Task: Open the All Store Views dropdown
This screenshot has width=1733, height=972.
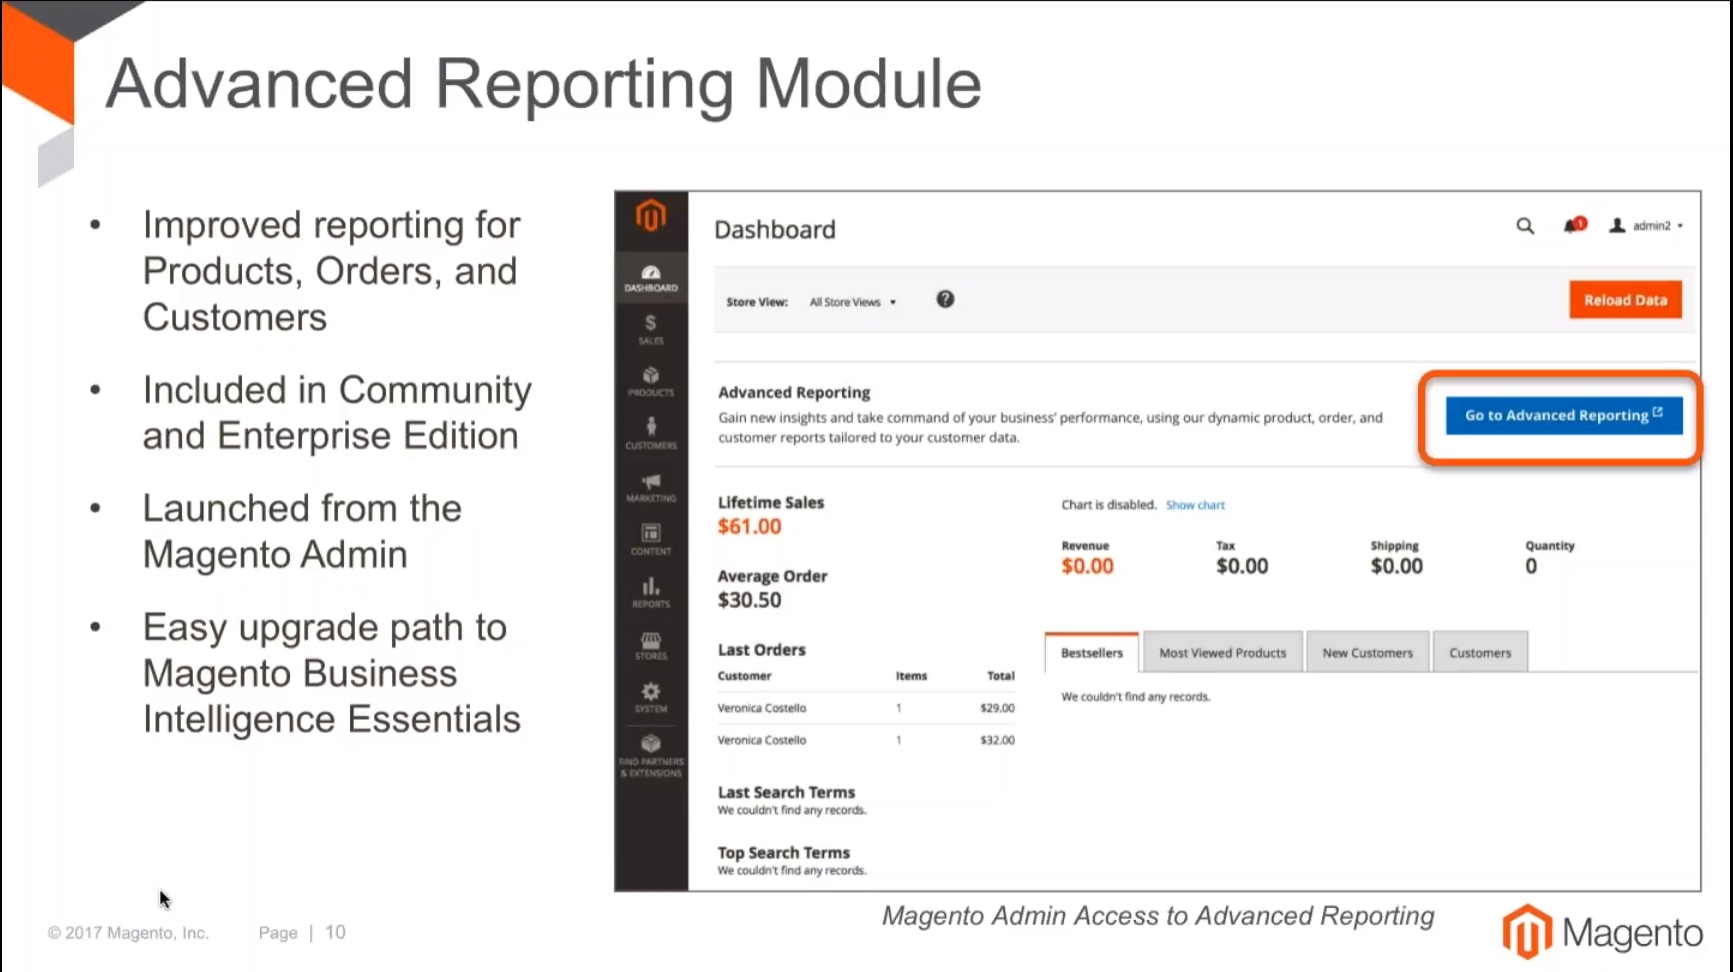Action: pos(852,302)
